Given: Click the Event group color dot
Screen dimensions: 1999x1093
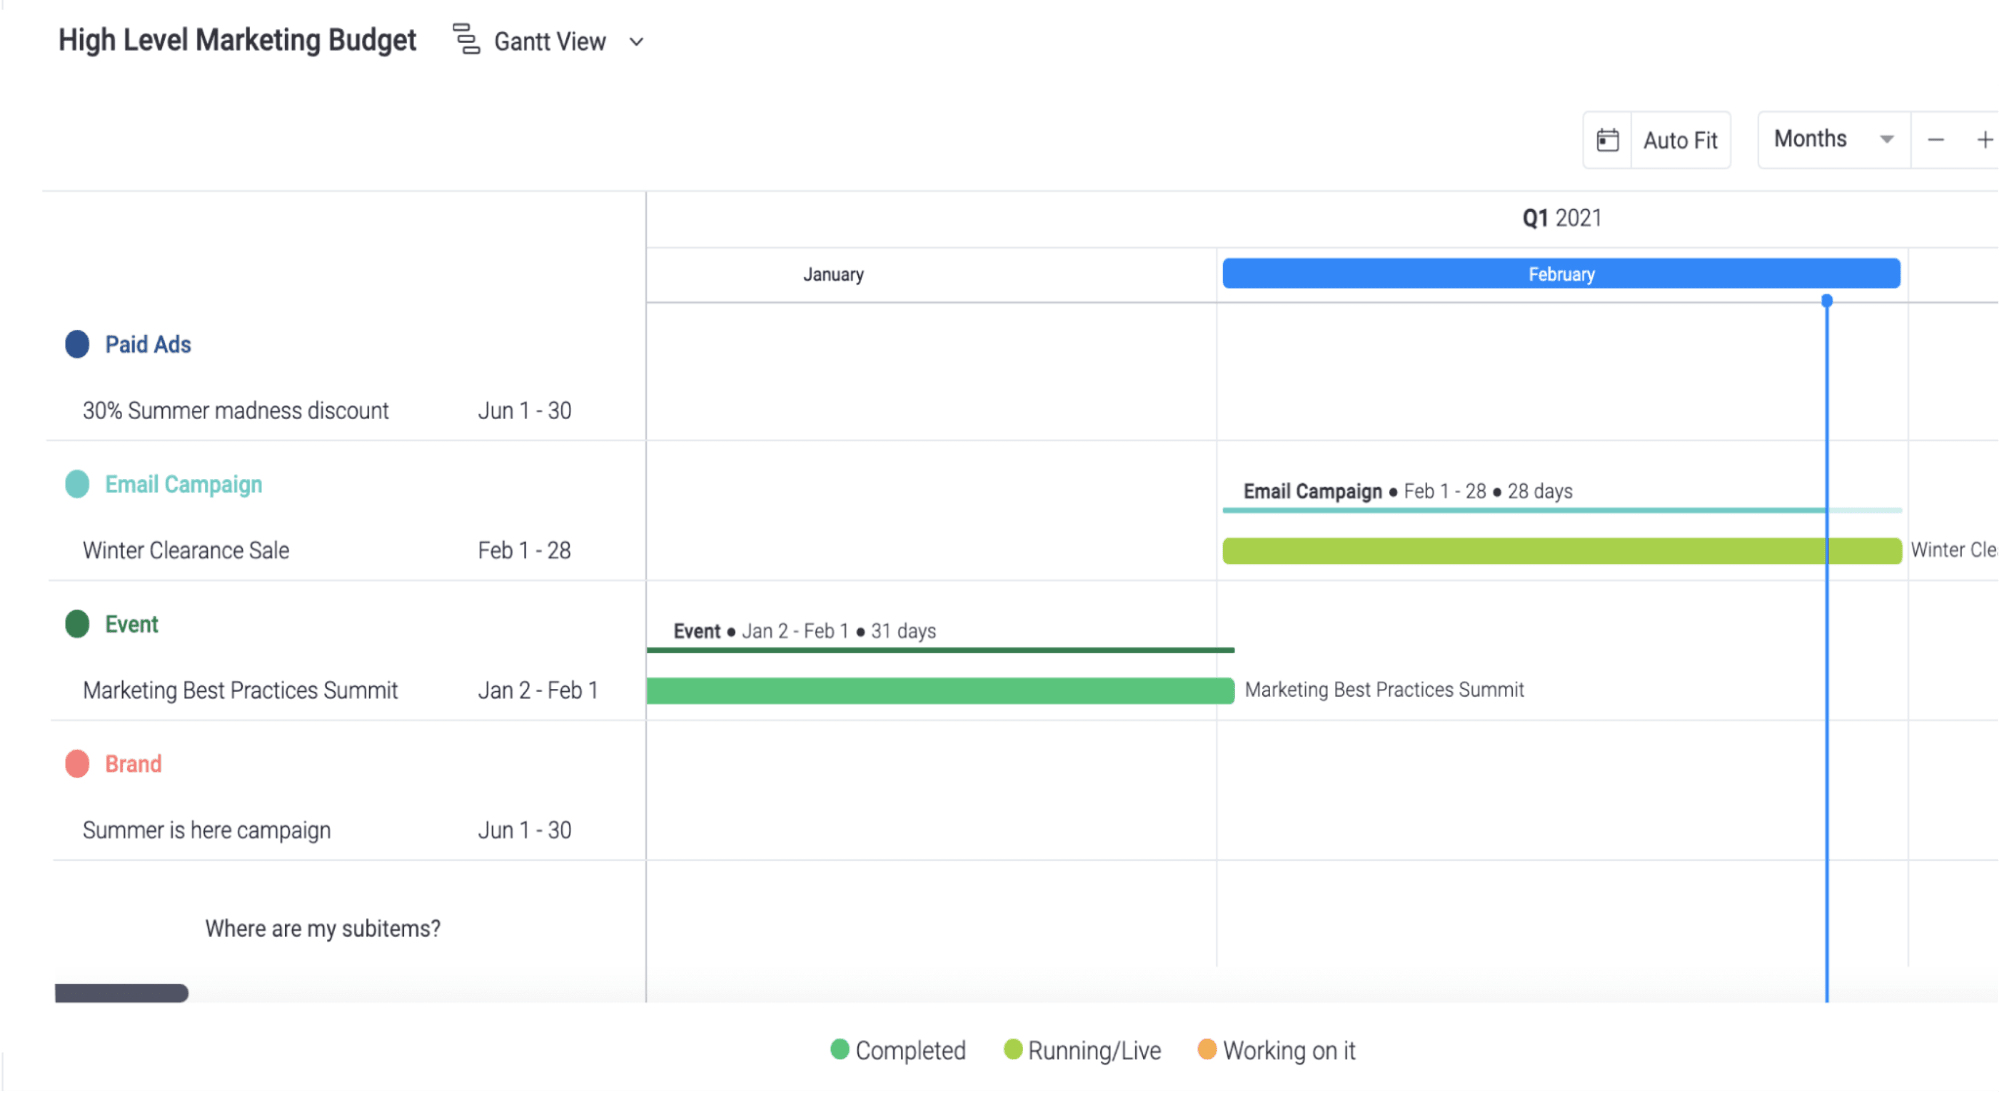Looking at the screenshot, I should click(77, 624).
